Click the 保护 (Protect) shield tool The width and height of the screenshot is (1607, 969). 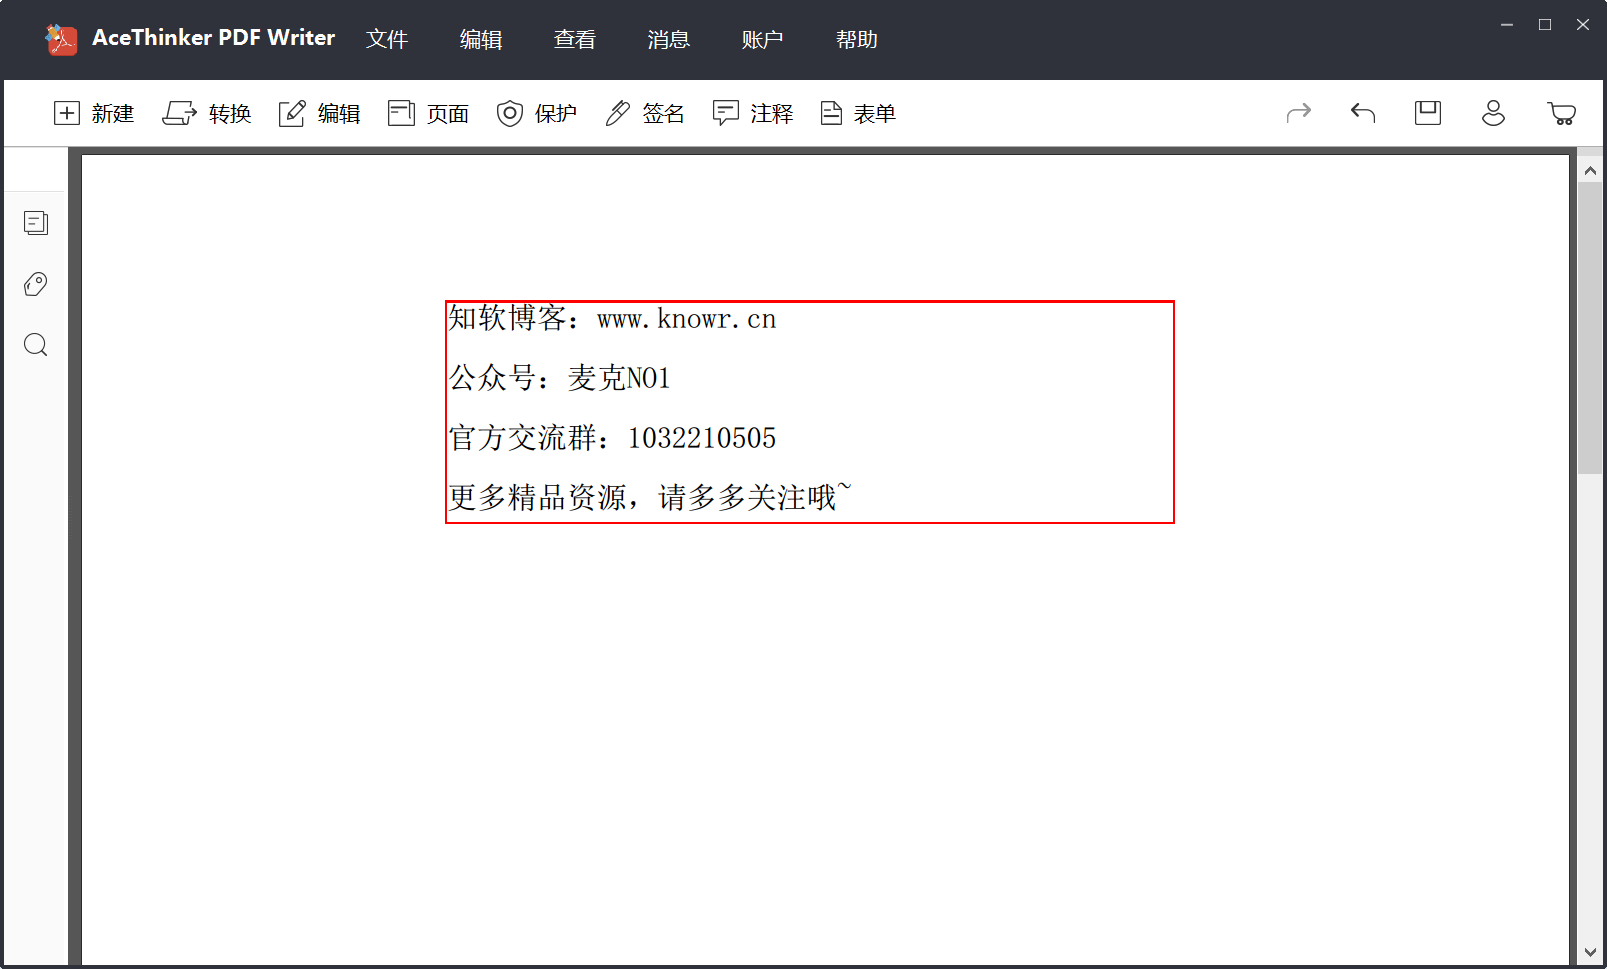point(537,113)
